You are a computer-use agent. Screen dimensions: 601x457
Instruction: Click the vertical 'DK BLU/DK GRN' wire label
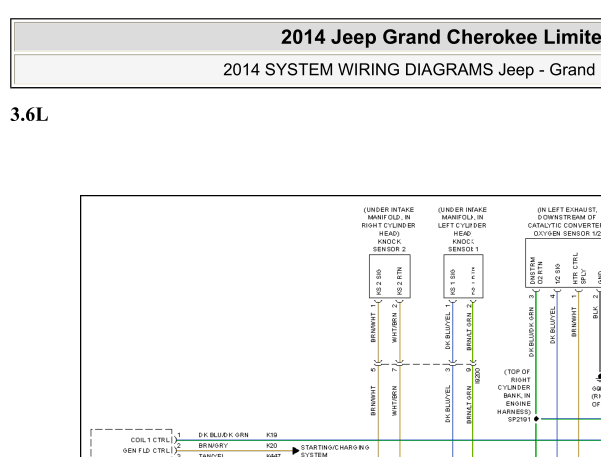point(531,332)
